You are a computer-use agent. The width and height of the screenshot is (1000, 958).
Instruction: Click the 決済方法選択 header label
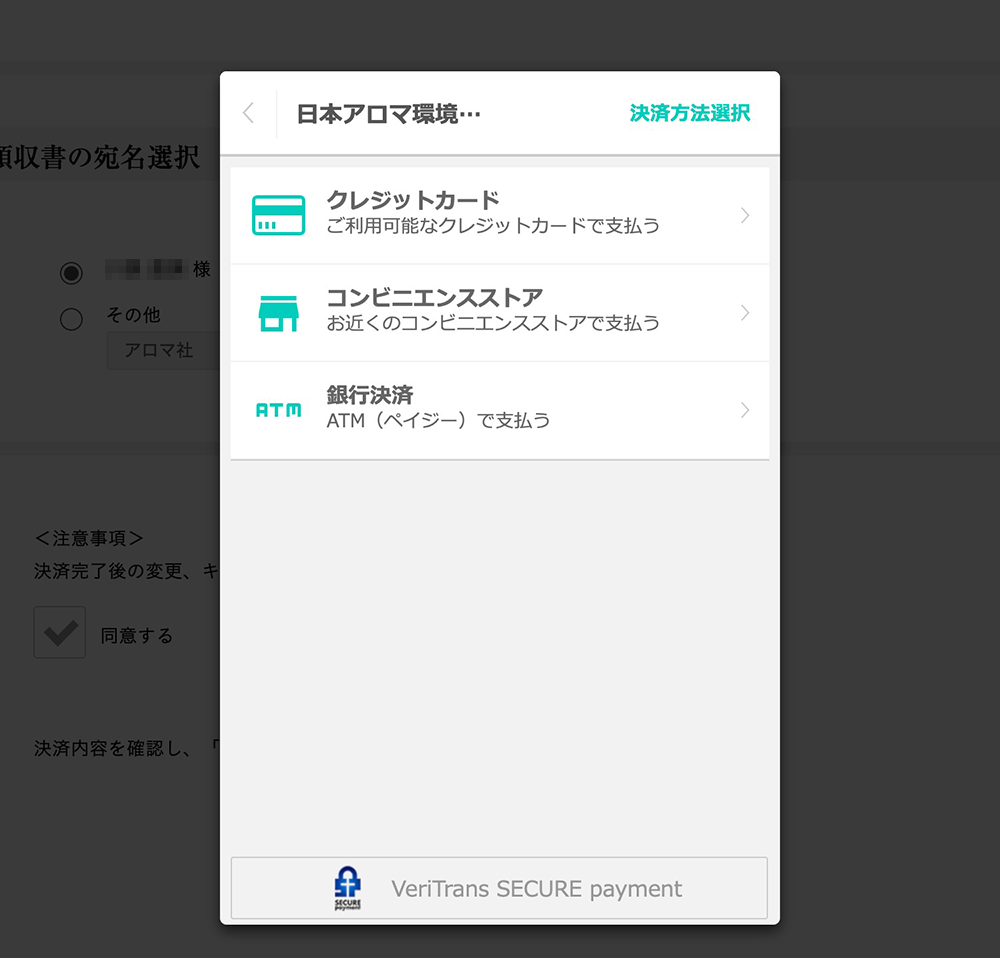(690, 113)
